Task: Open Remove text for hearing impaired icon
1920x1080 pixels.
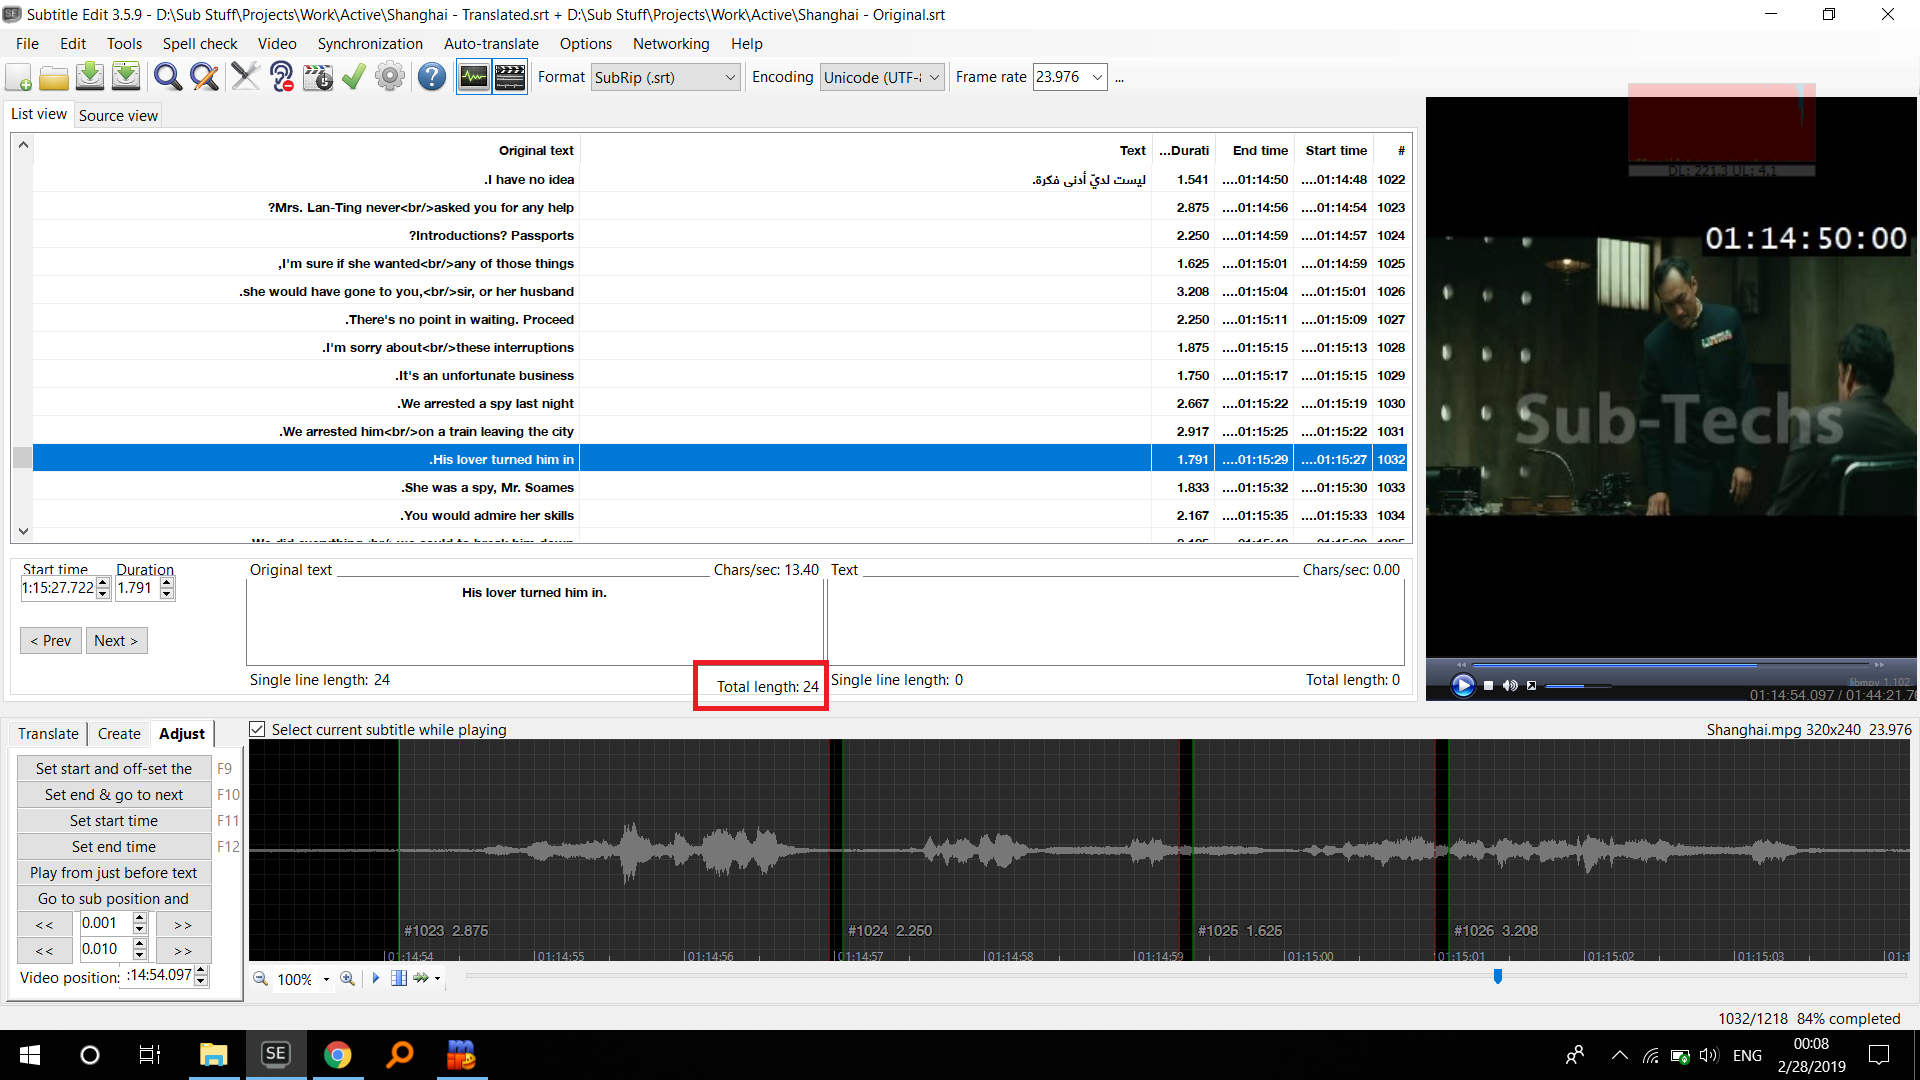Action: pyautogui.click(x=282, y=77)
